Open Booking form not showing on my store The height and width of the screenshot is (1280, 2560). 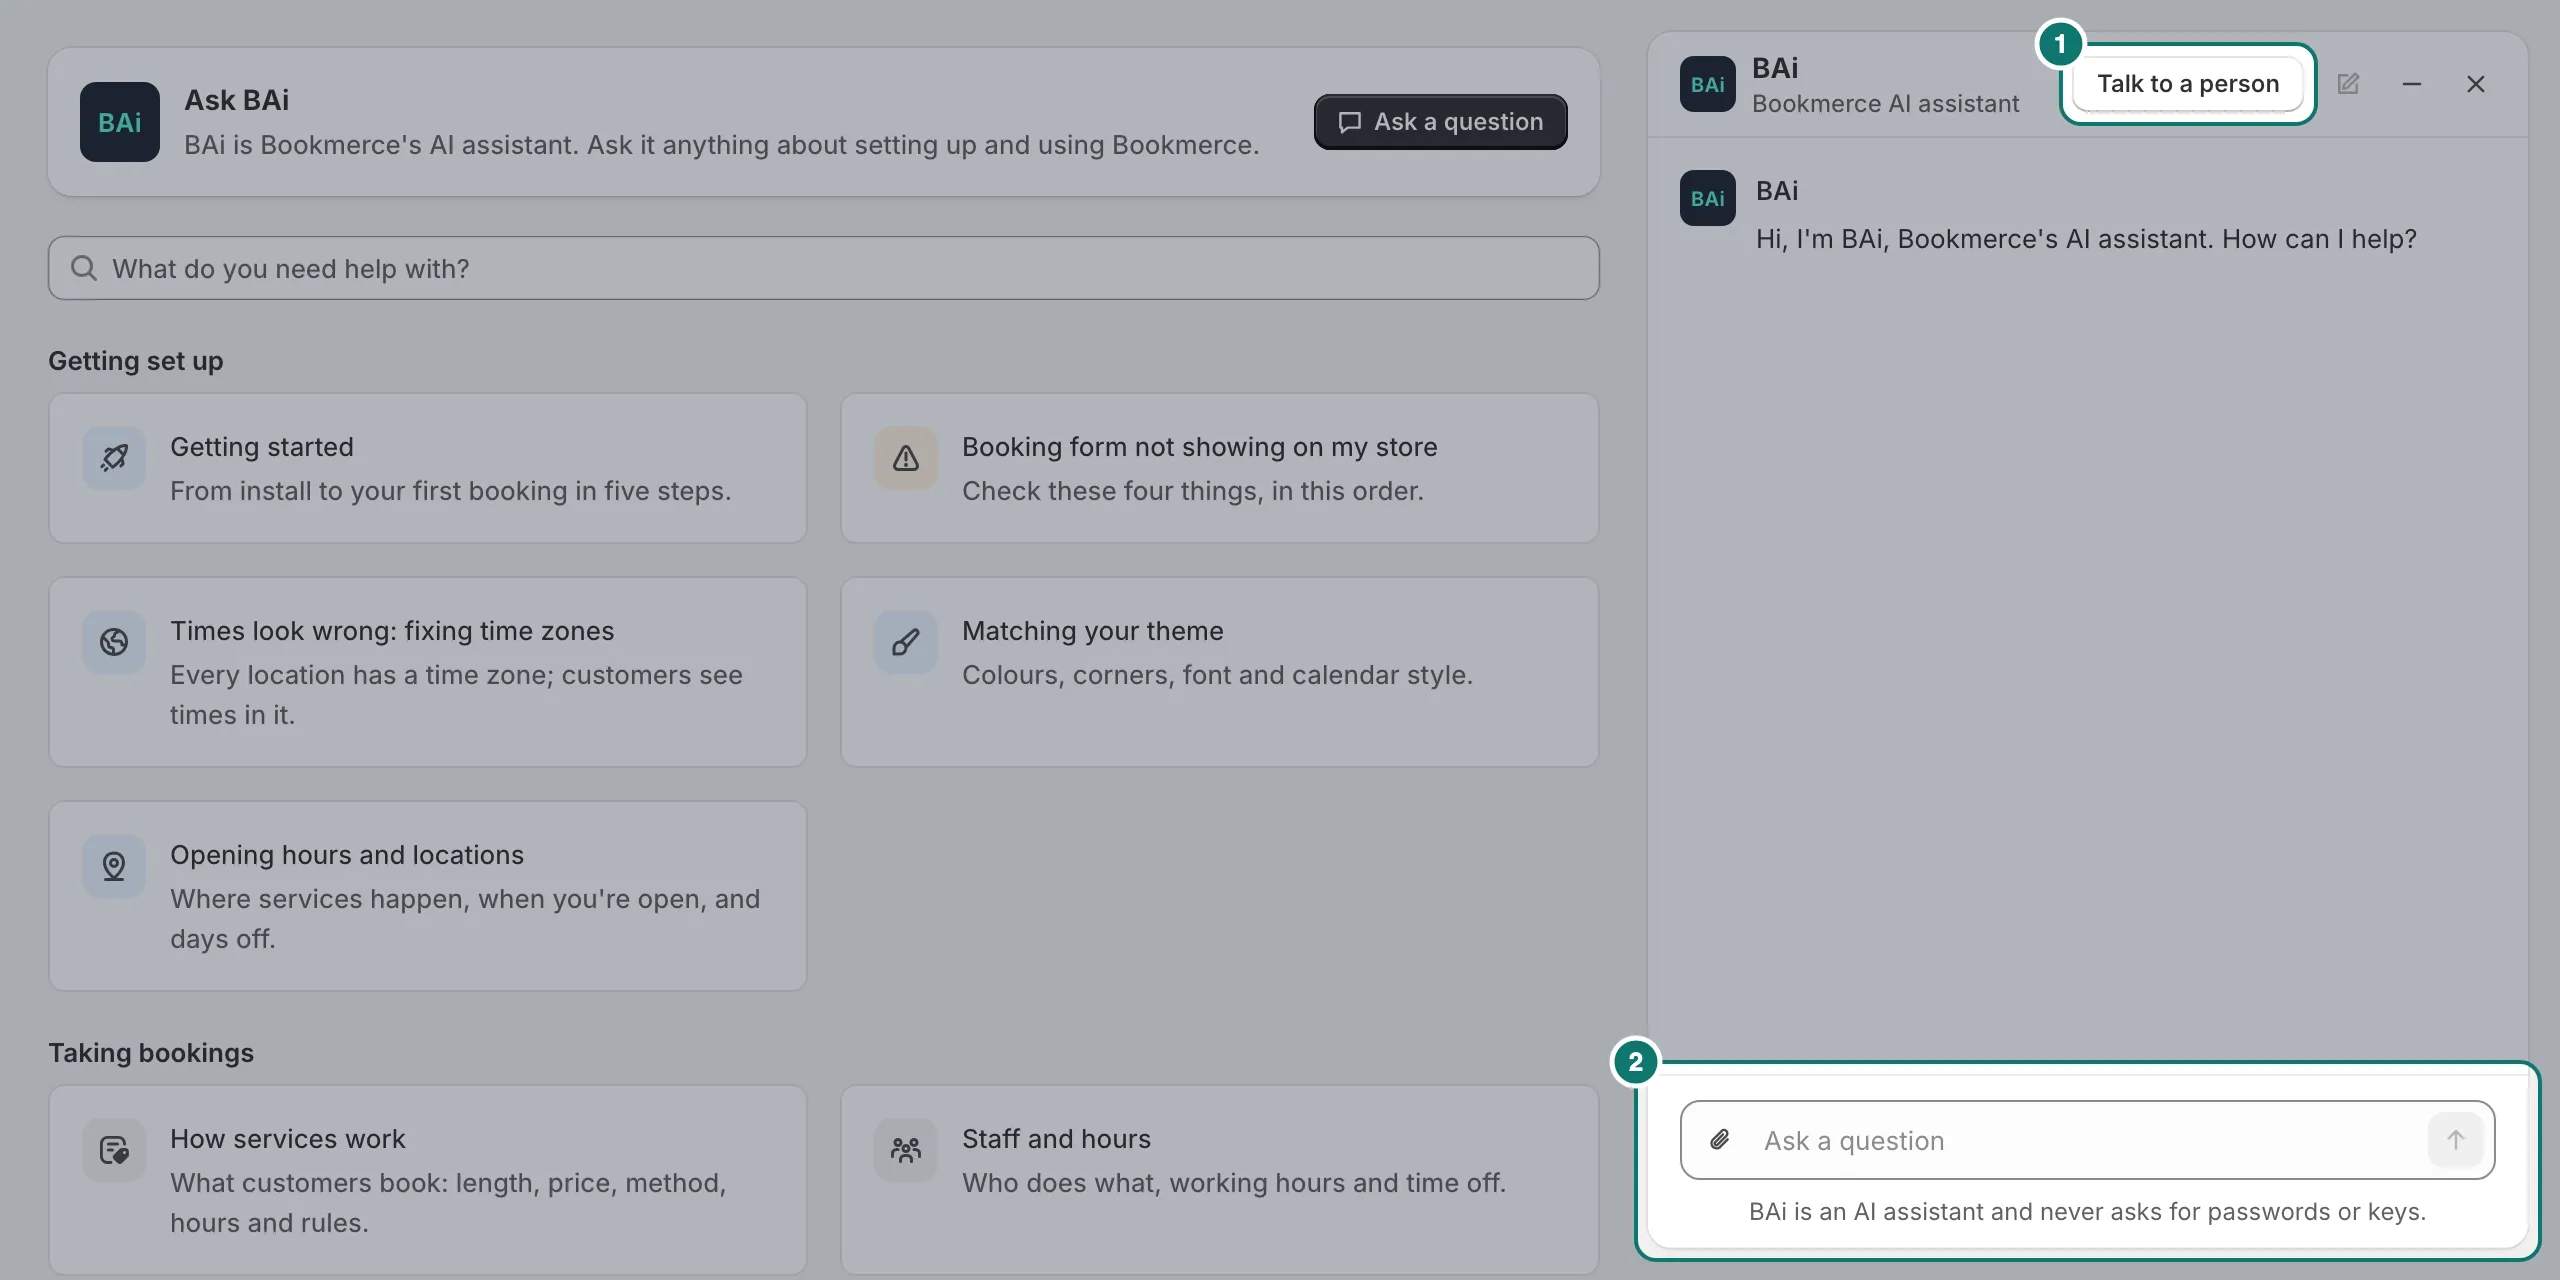1220,468
